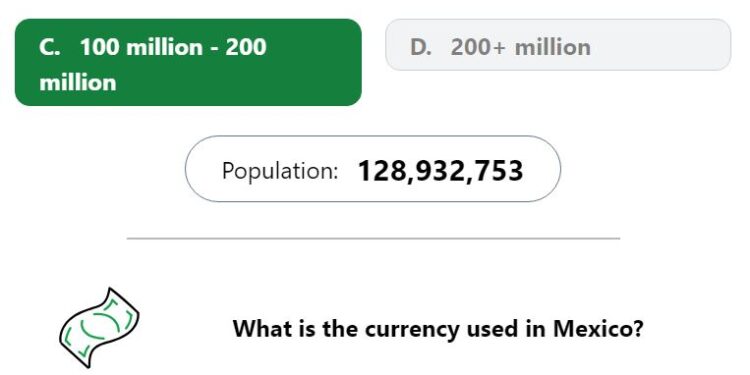Click the horizontal divider above the currency question
This screenshot has height=375, width=750.
click(373, 238)
